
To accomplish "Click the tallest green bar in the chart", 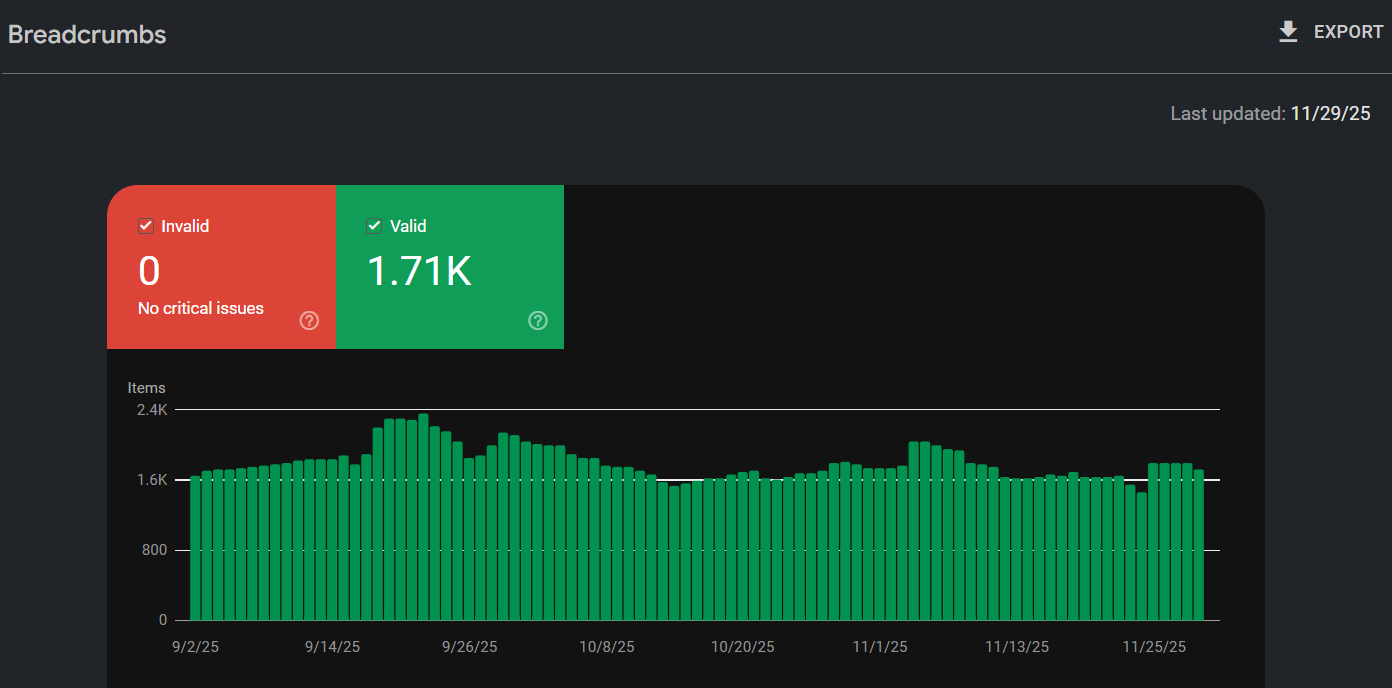I will [424, 520].
